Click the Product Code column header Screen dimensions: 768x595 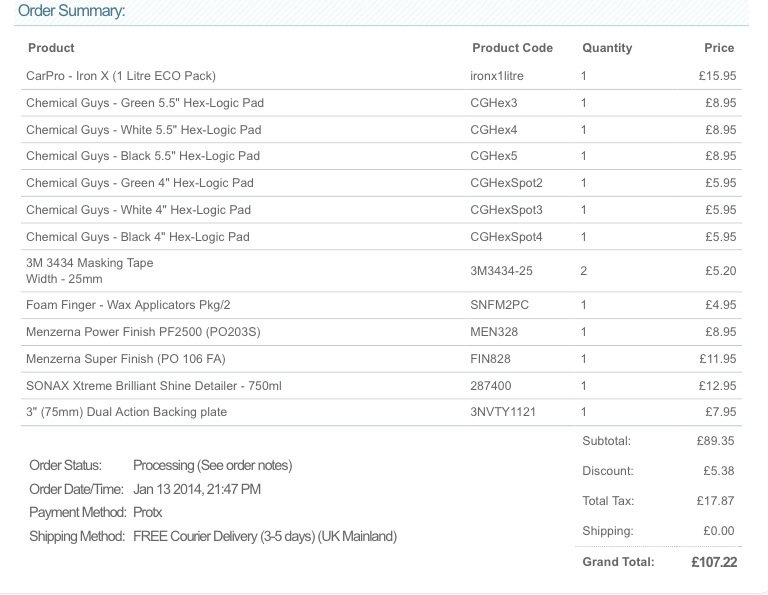pos(512,48)
